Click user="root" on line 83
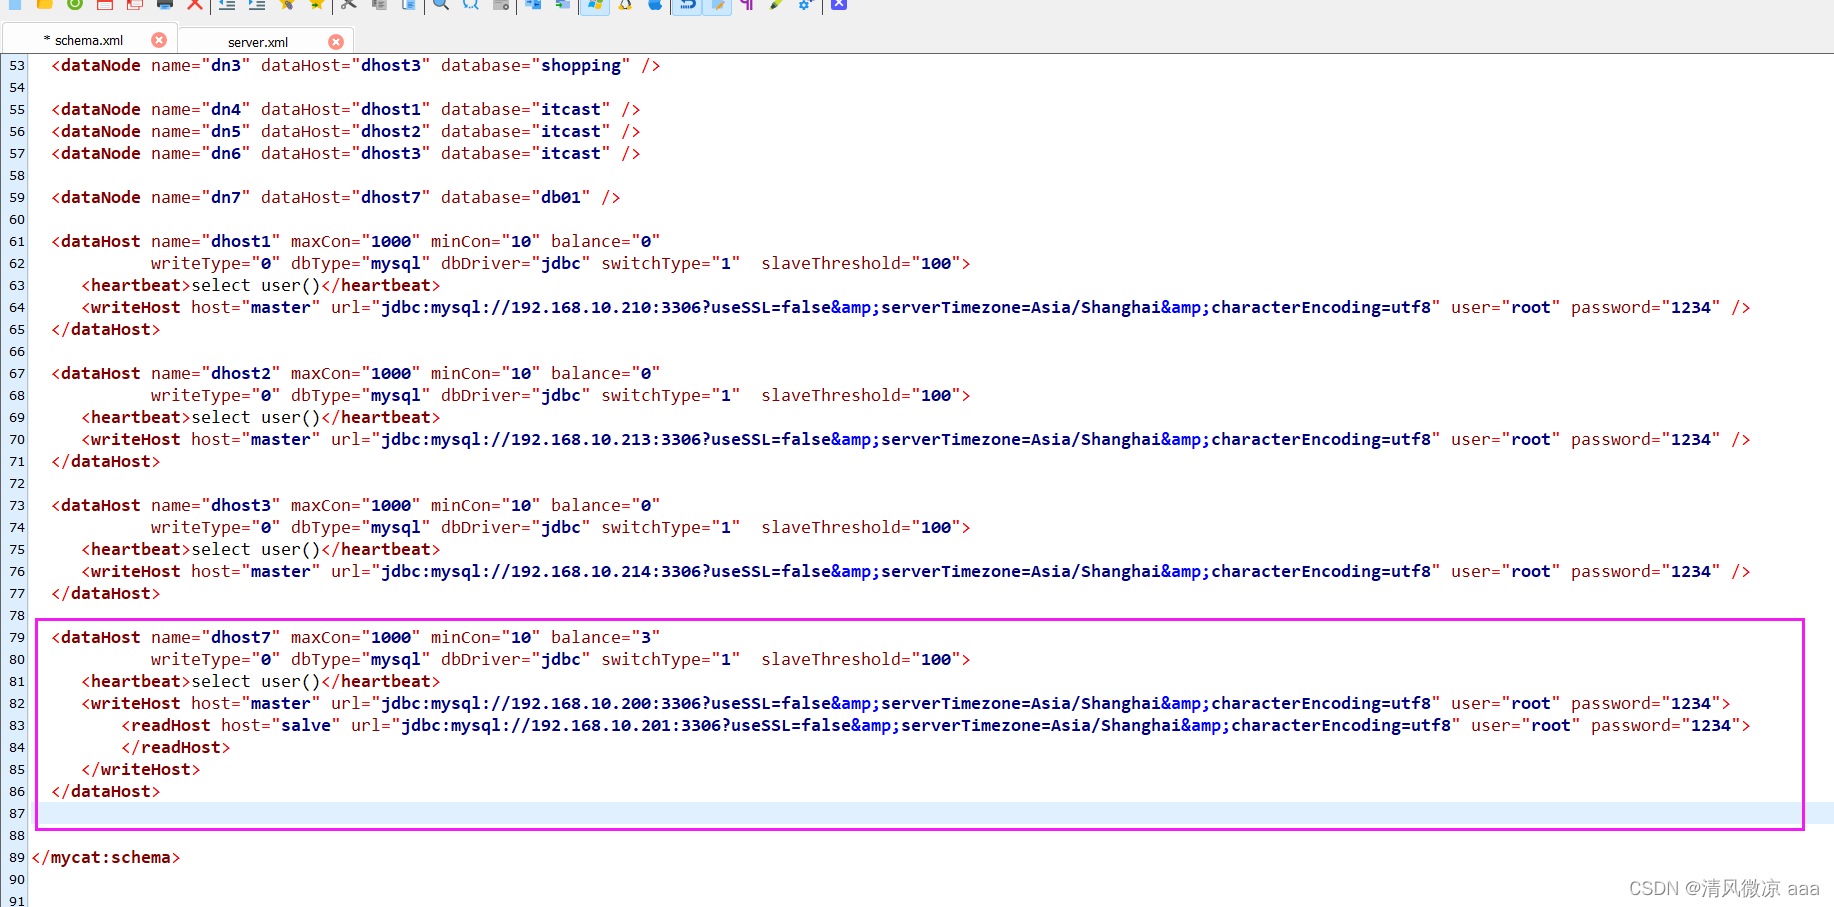 point(1526,725)
